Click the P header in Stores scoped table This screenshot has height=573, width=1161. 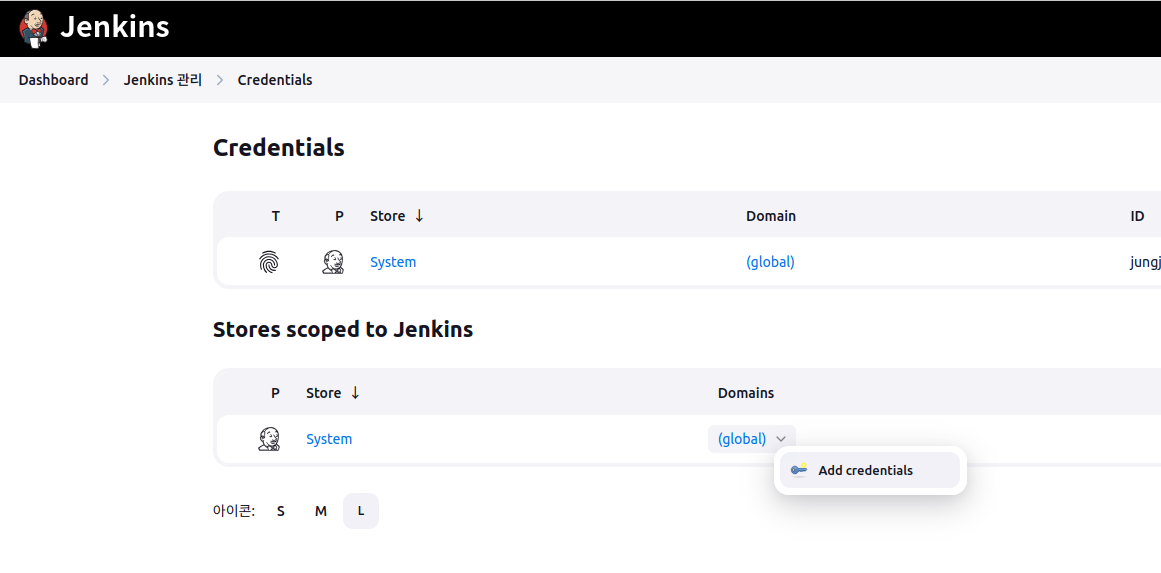[275, 393]
